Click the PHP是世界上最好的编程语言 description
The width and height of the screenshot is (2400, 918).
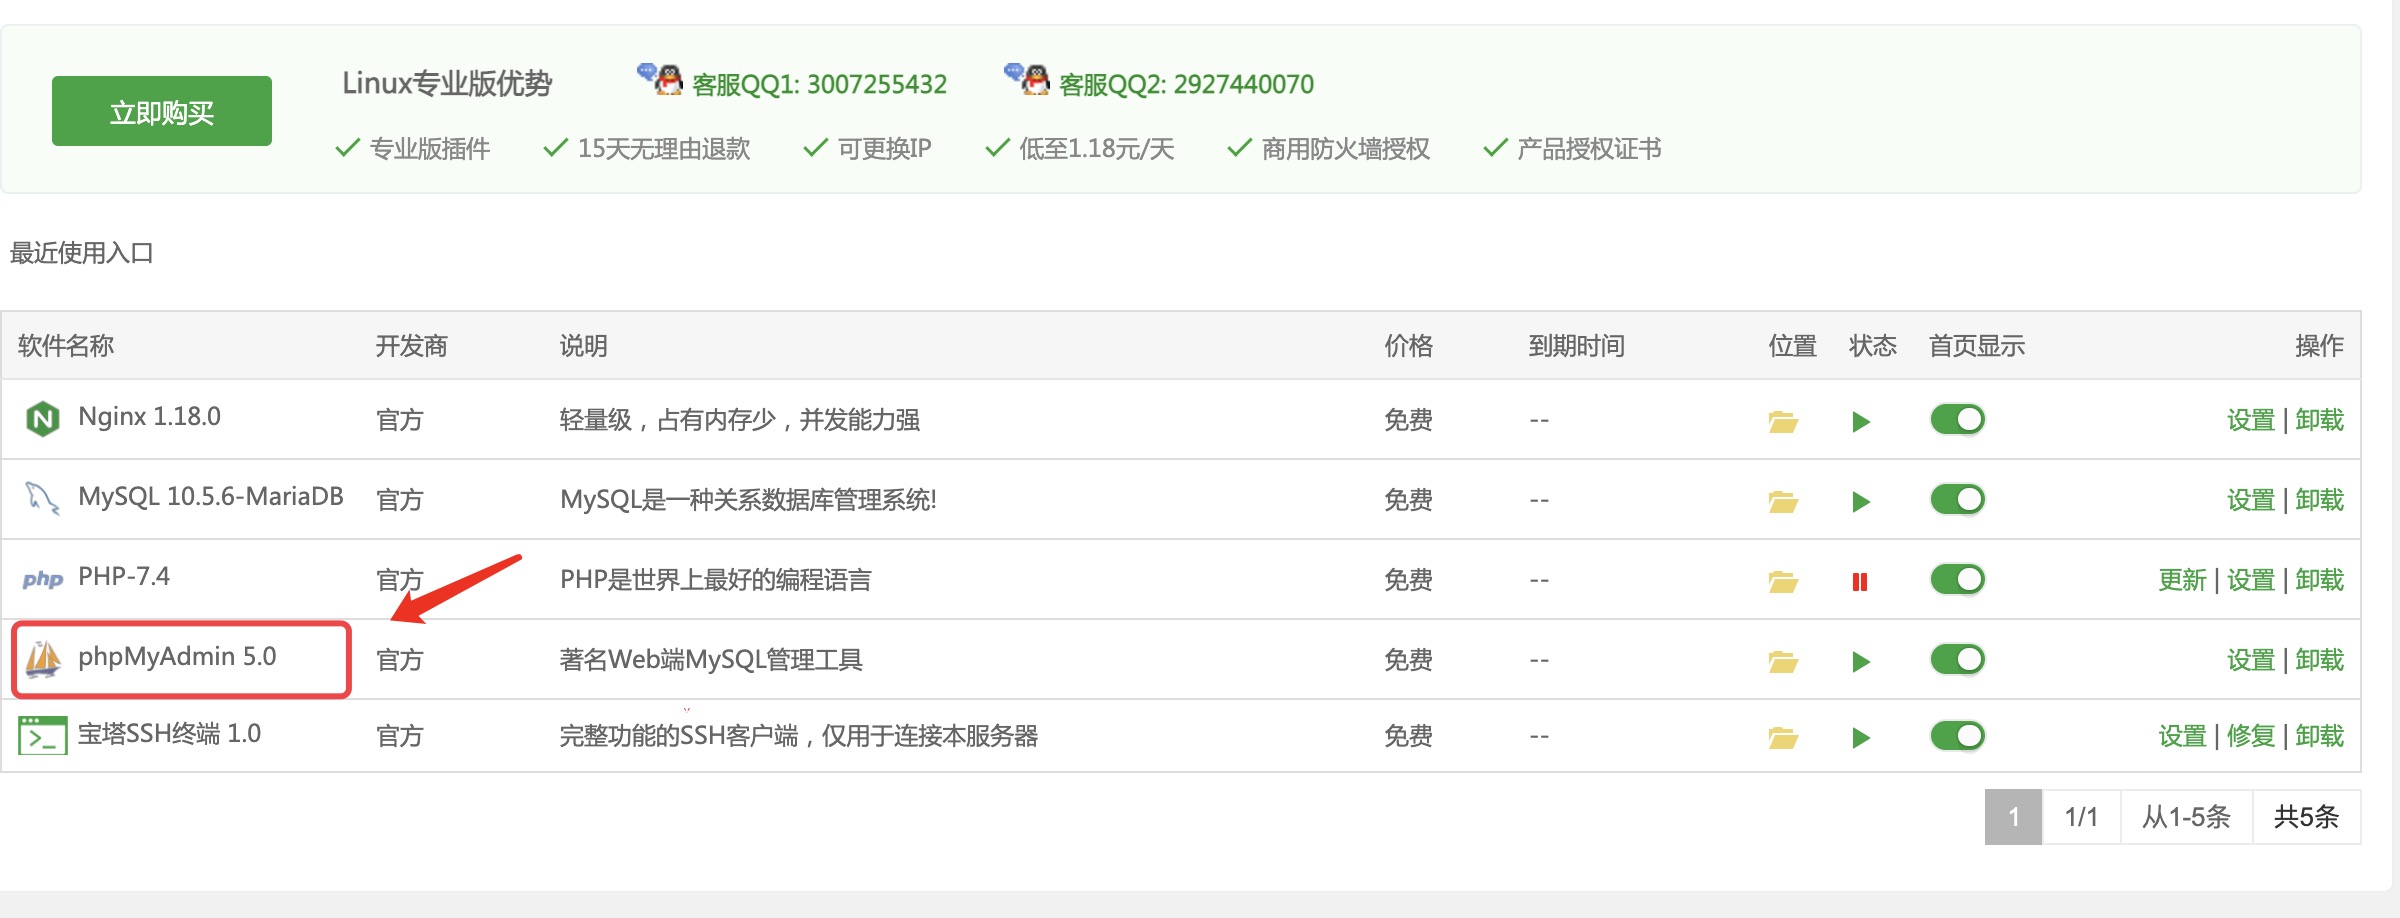tap(716, 580)
